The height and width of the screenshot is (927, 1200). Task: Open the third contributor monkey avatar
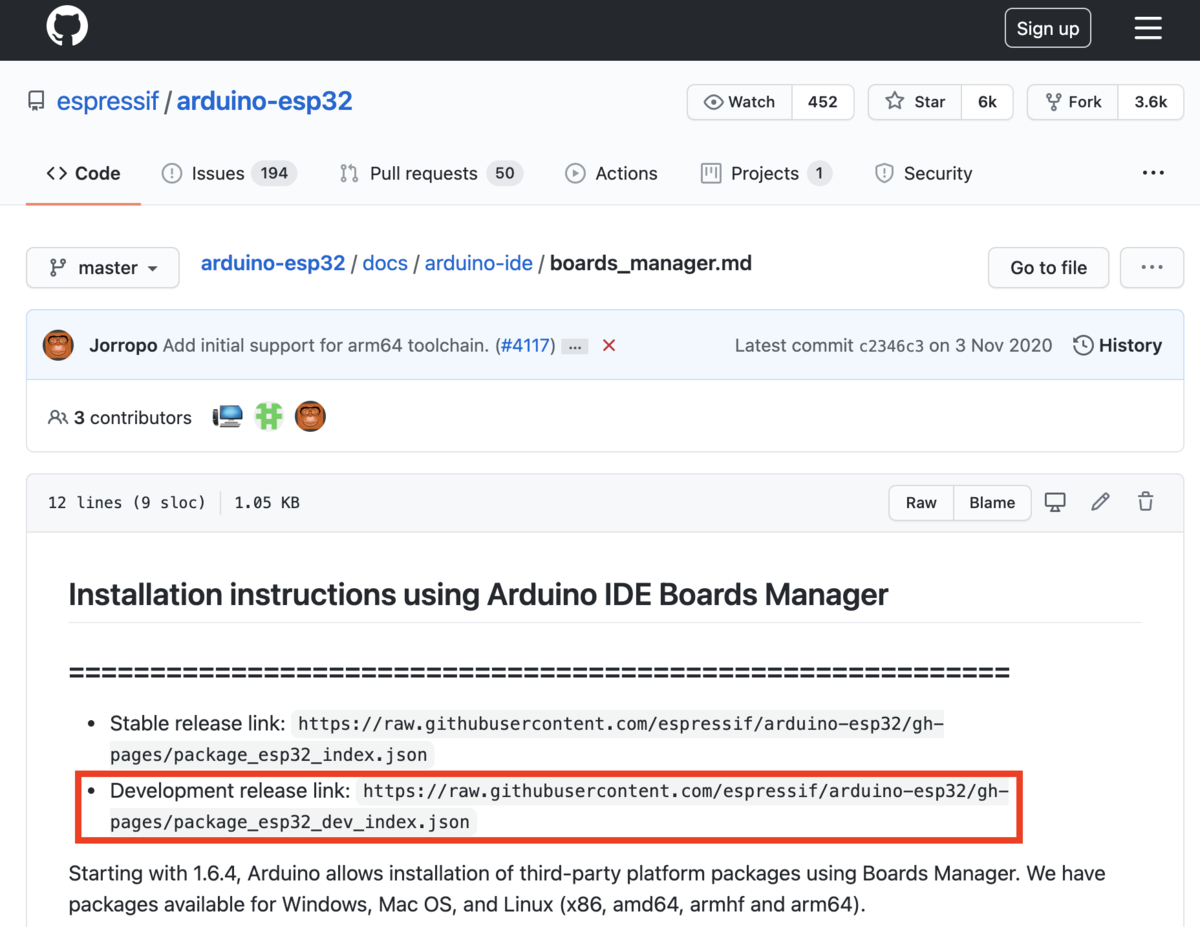coord(310,416)
